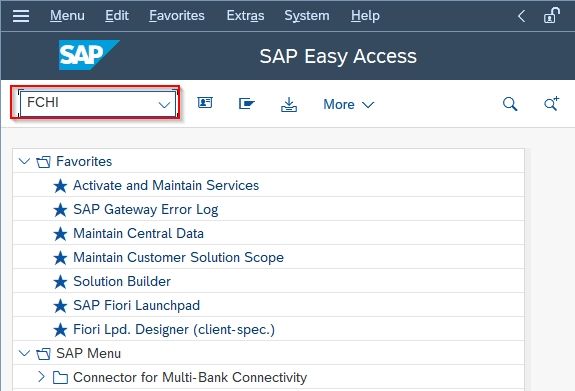Click the back chevron in the top bar
The height and width of the screenshot is (391, 575).
pyautogui.click(x=521, y=16)
